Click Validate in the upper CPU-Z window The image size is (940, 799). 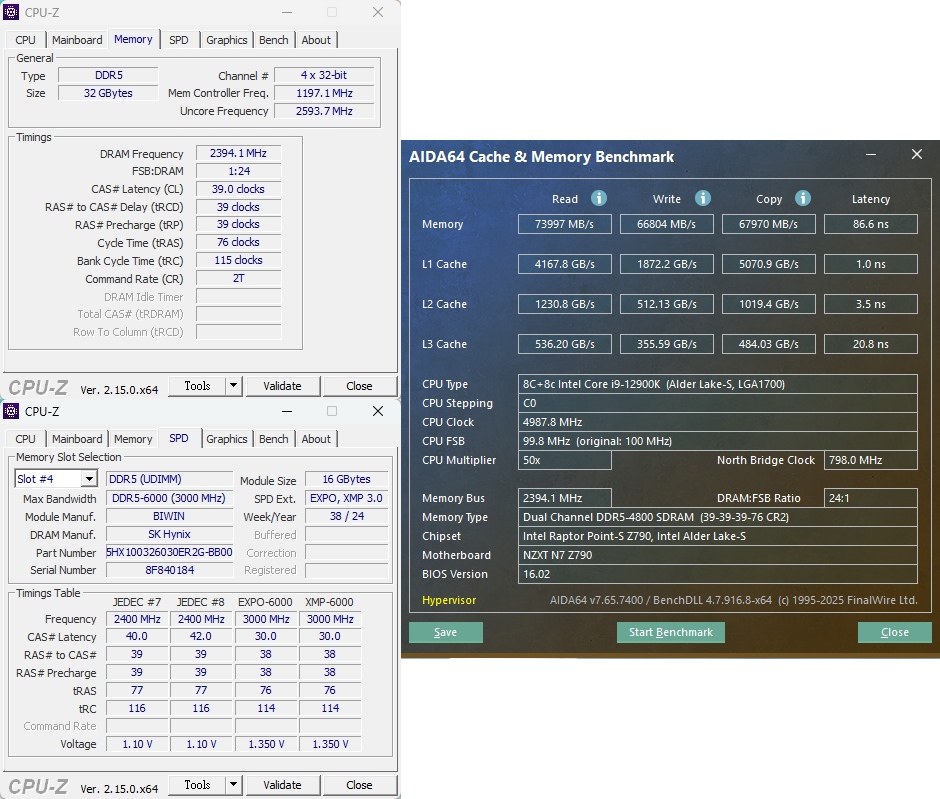point(282,386)
